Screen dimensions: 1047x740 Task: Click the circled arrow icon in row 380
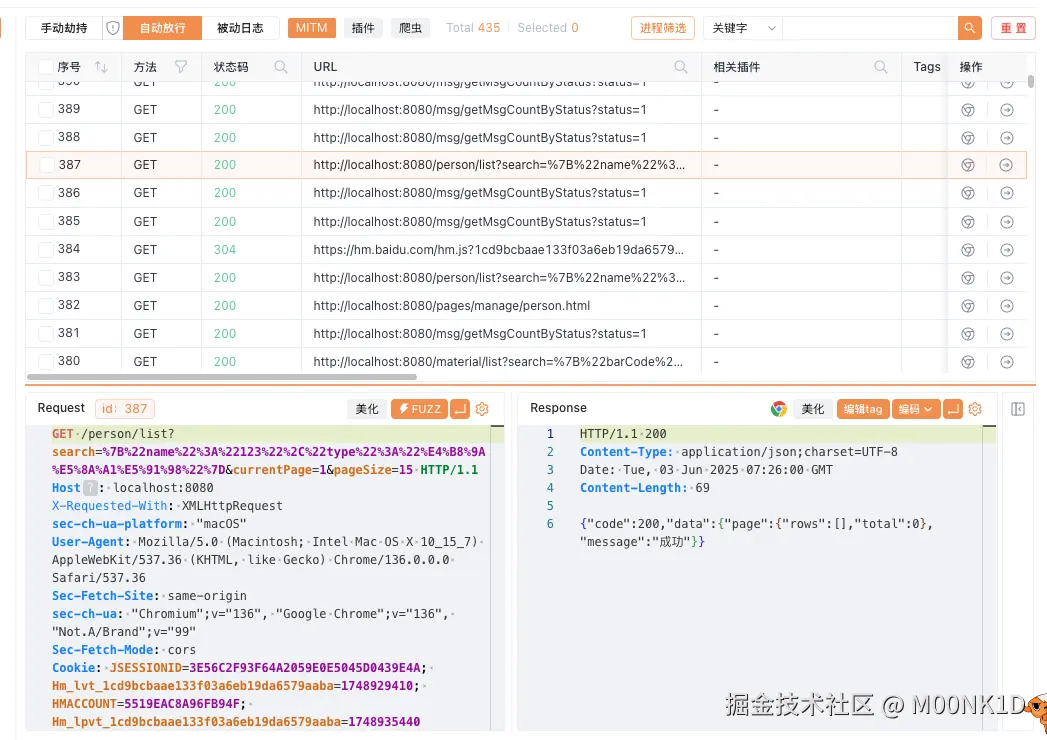click(1007, 362)
